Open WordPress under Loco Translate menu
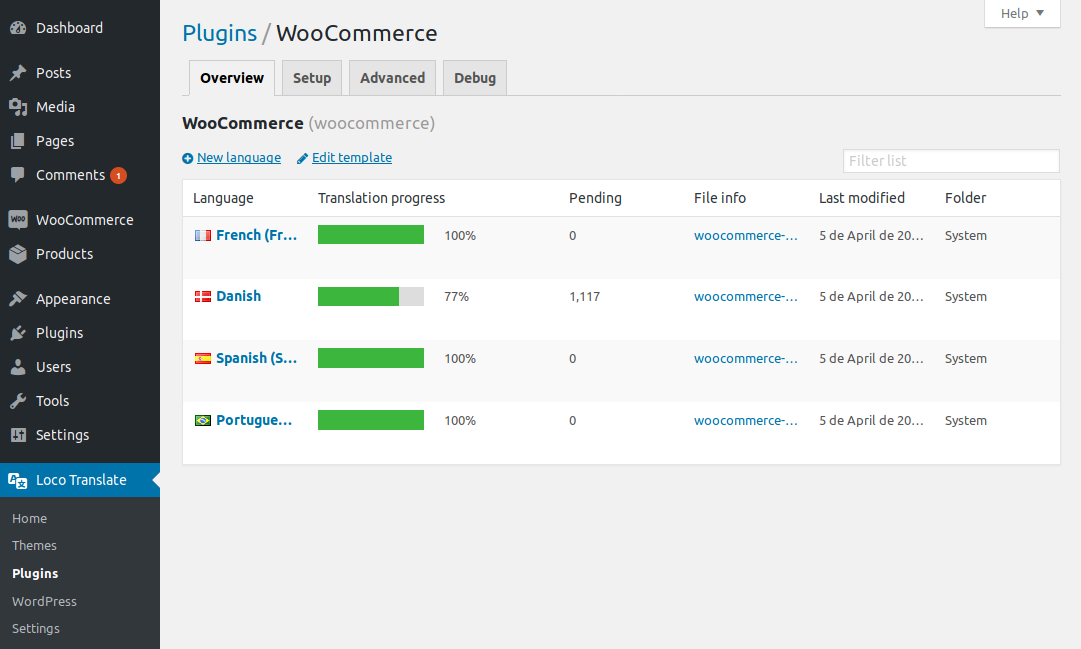This screenshot has width=1081, height=649. [44, 601]
